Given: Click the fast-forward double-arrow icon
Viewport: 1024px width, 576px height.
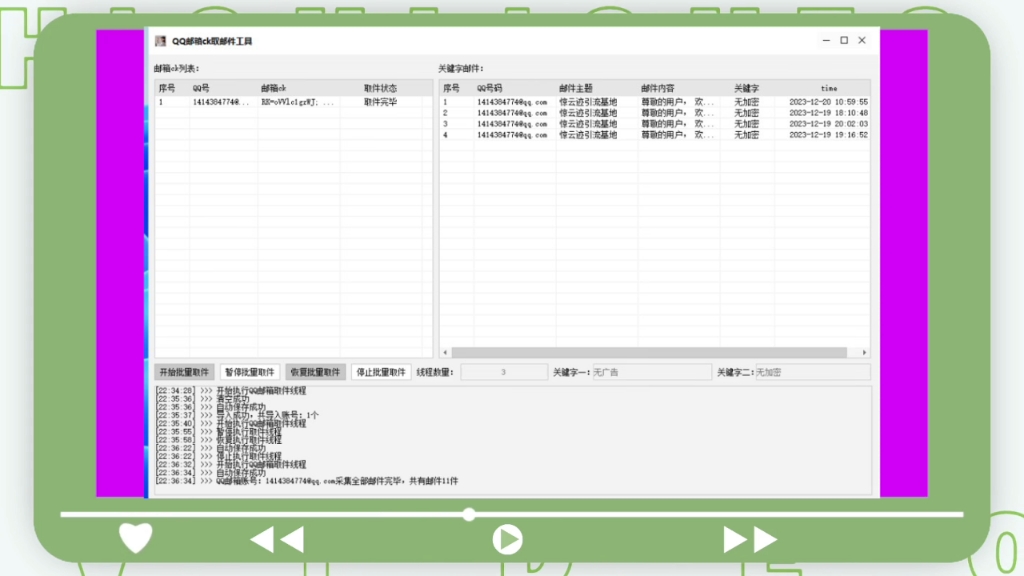Looking at the screenshot, I should [x=750, y=540].
